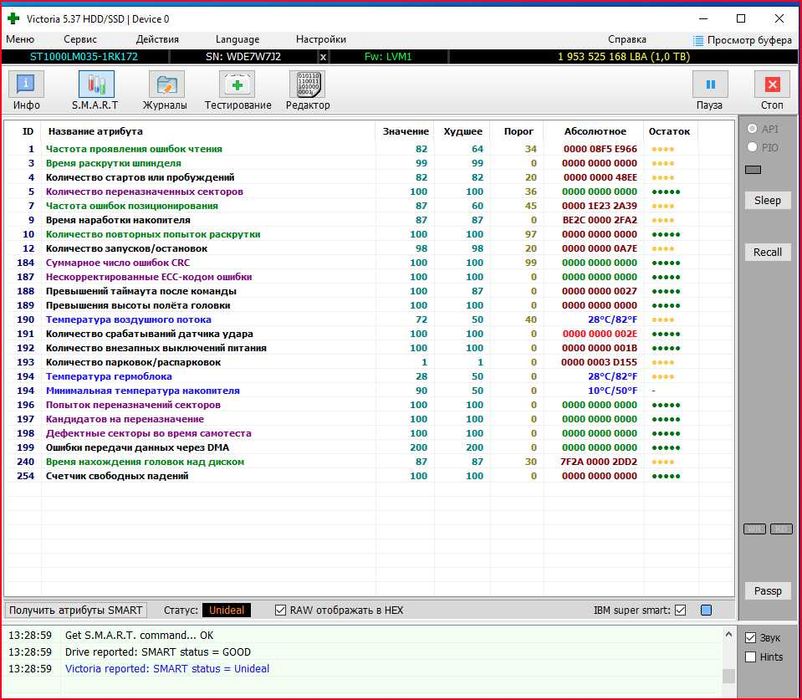Image resolution: width=802 pixels, height=700 pixels.
Task: Click the Пауза pause icon
Action: click(x=710, y=84)
